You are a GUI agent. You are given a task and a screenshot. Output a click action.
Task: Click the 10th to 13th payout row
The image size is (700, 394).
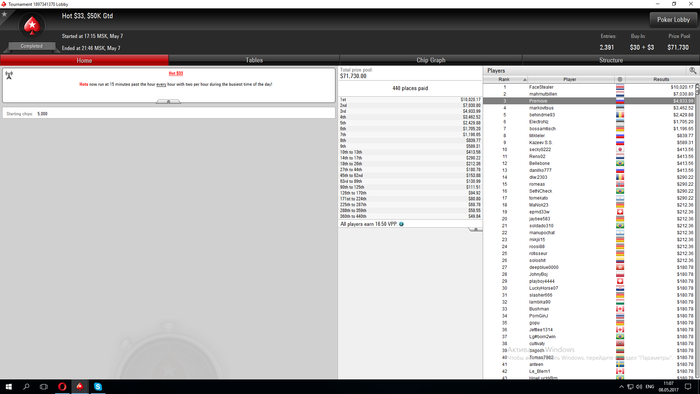tap(410, 152)
